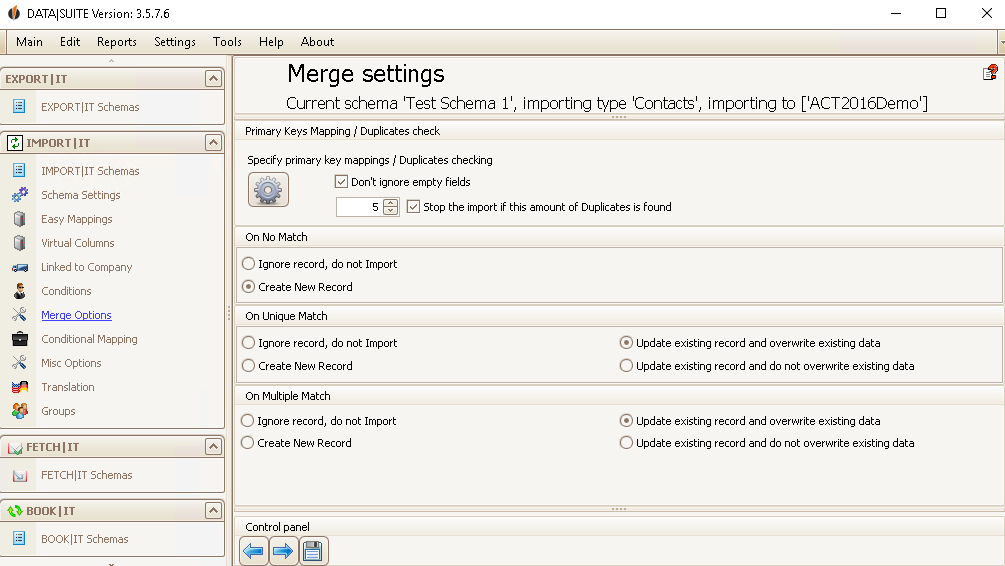Open the Edit menu
The height and width of the screenshot is (566, 1005).
coord(70,42)
